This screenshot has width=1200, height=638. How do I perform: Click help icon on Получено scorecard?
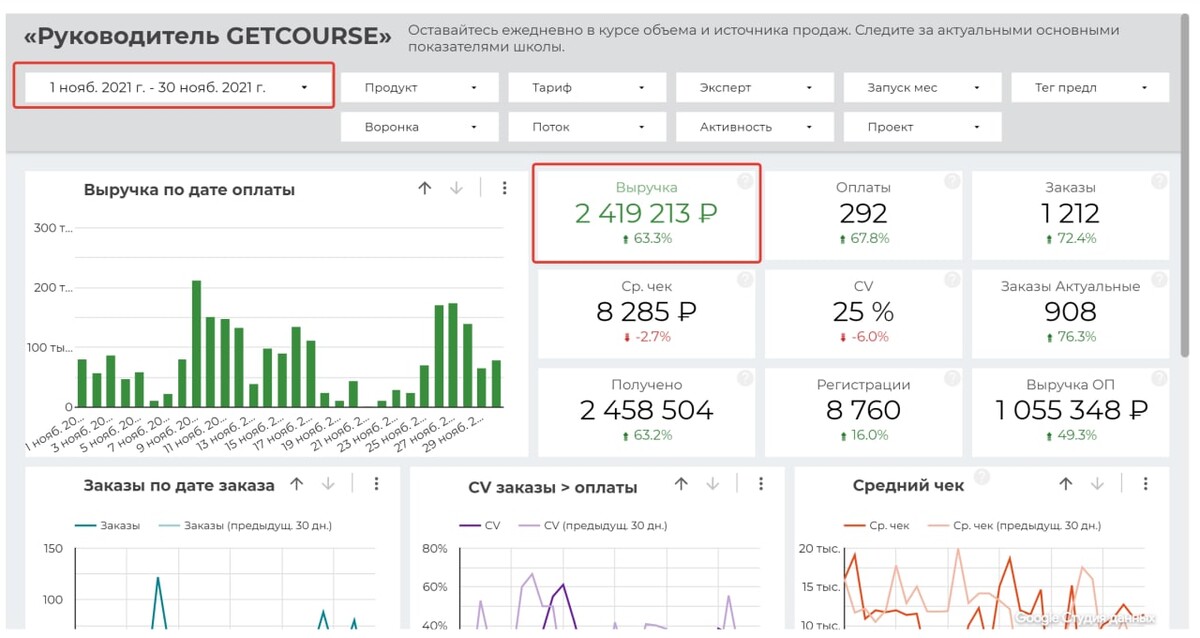pos(745,378)
